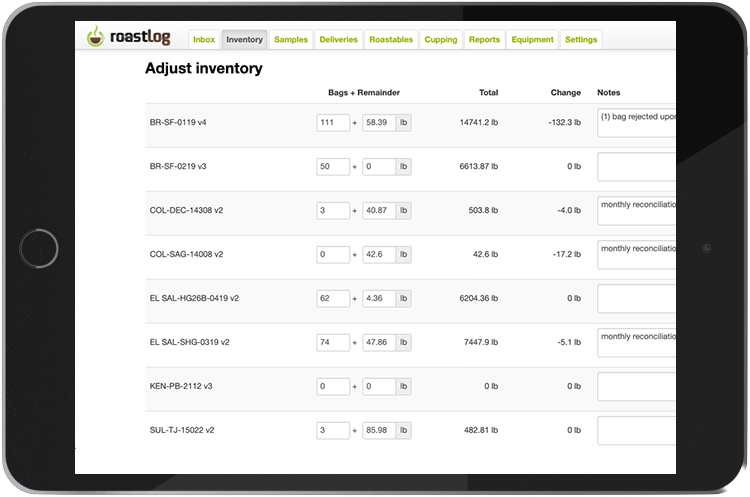750x497 pixels.
Task: Click the Inventory tab
Action: click(244, 40)
